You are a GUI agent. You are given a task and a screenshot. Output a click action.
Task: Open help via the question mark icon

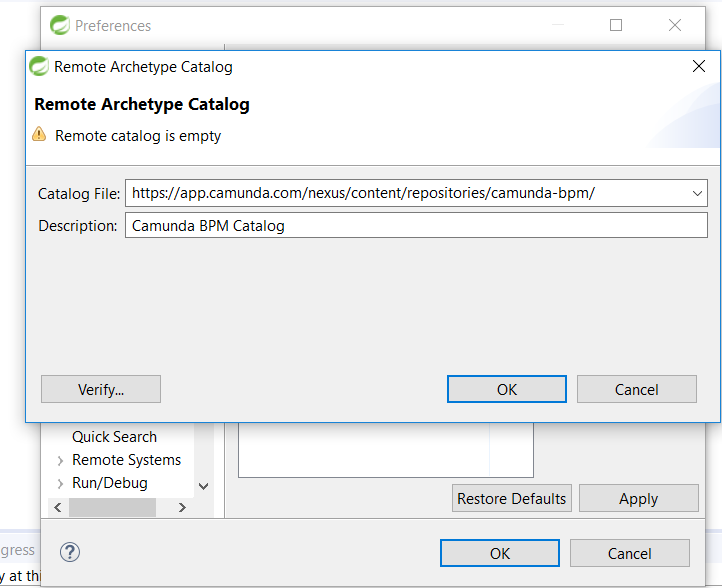(x=70, y=552)
